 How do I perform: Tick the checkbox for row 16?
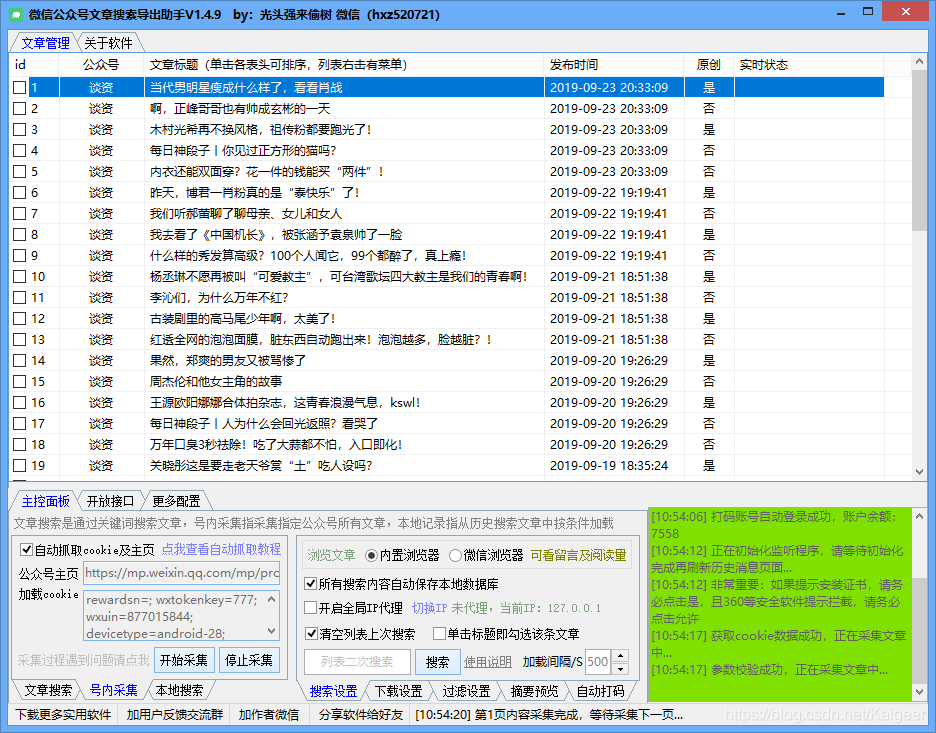coord(19,402)
